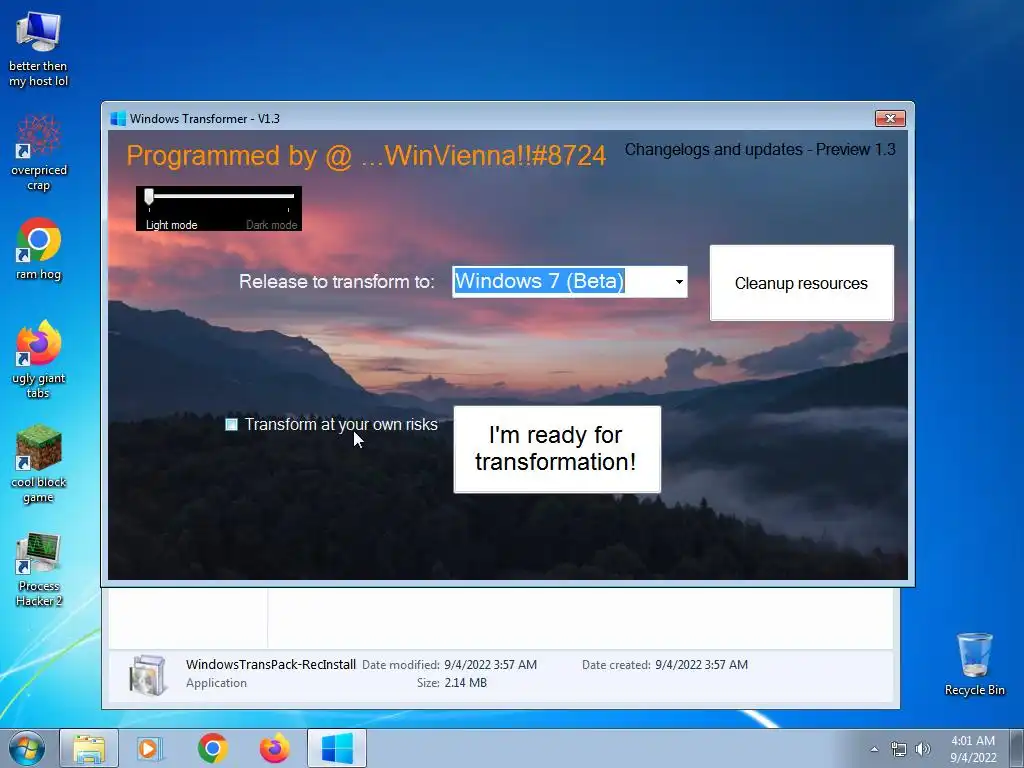Click the light/dark mode slider handle
The width and height of the screenshot is (1024, 768).
(x=149, y=196)
